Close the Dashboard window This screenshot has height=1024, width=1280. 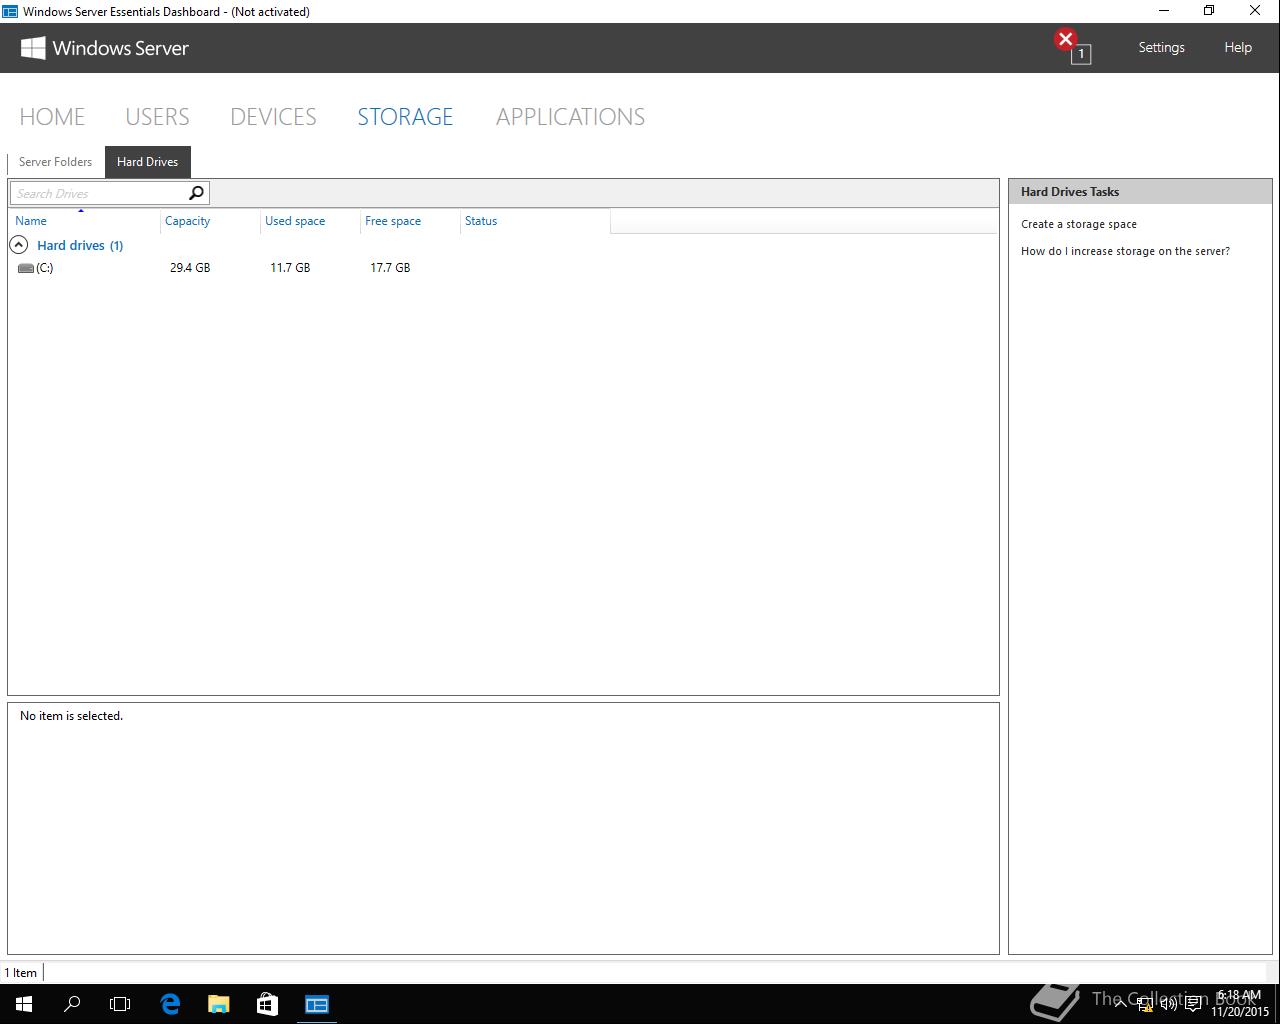pyautogui.click(x=1255, y=11)
